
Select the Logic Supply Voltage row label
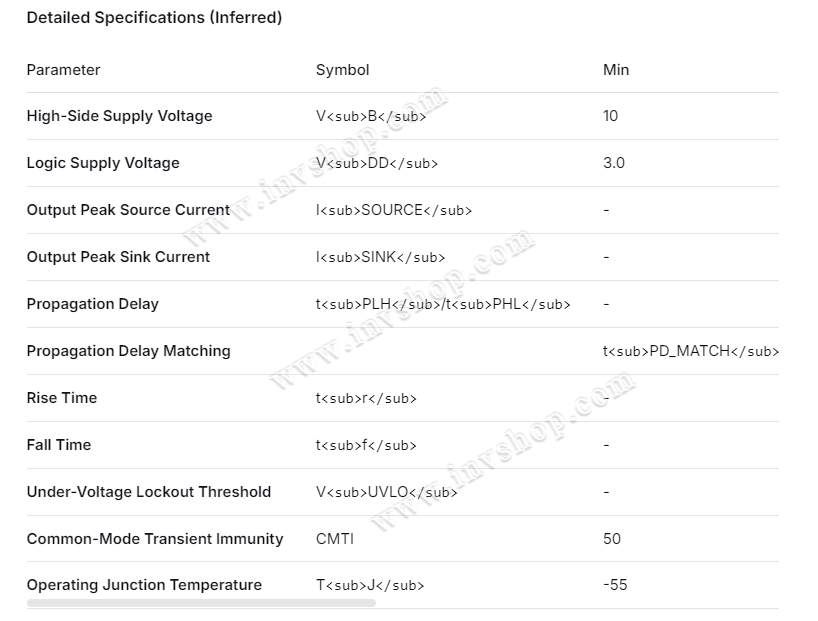103,163
